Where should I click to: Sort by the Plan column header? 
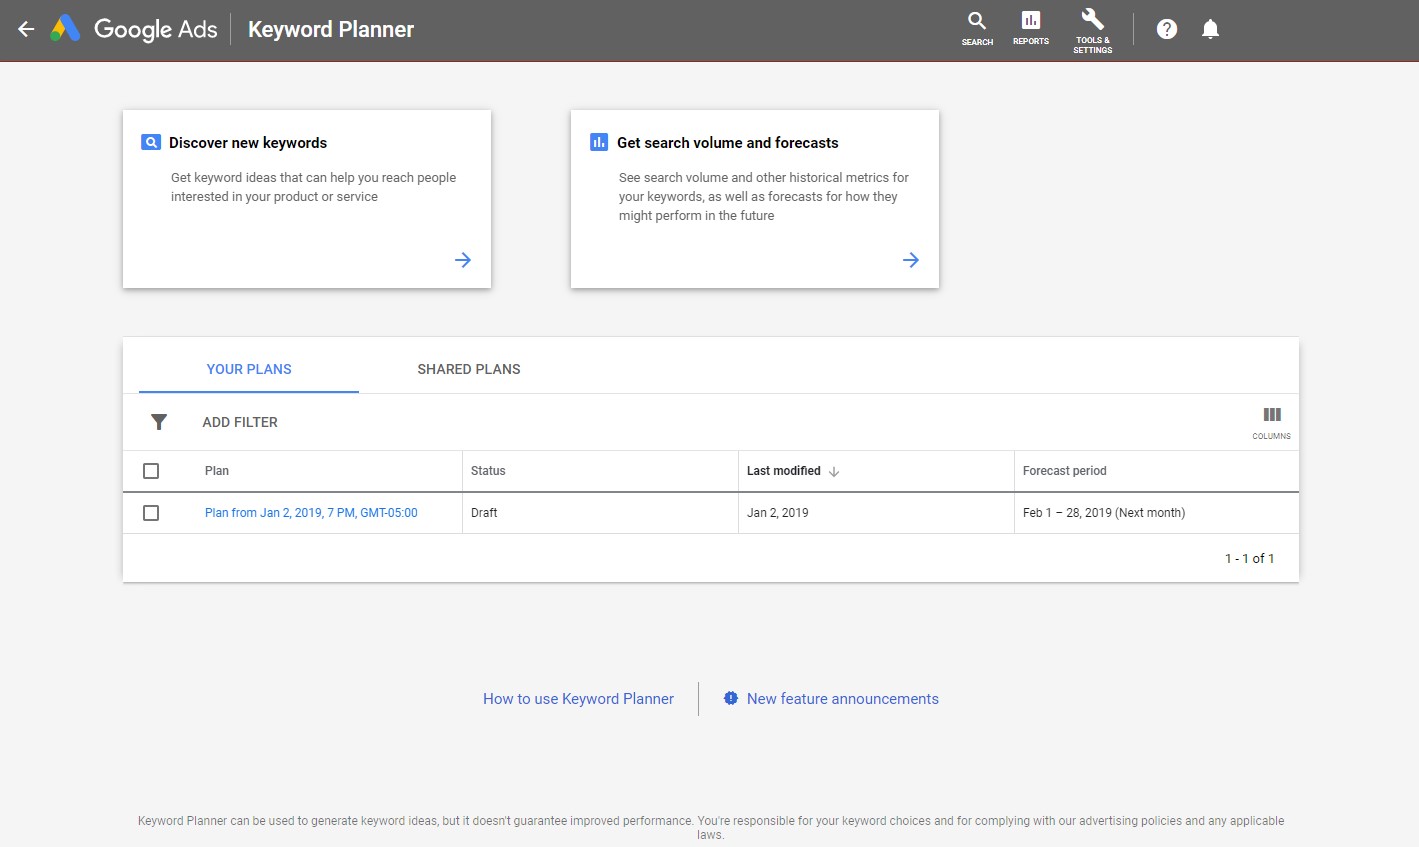pyautogui.click(x=217, y=471)
